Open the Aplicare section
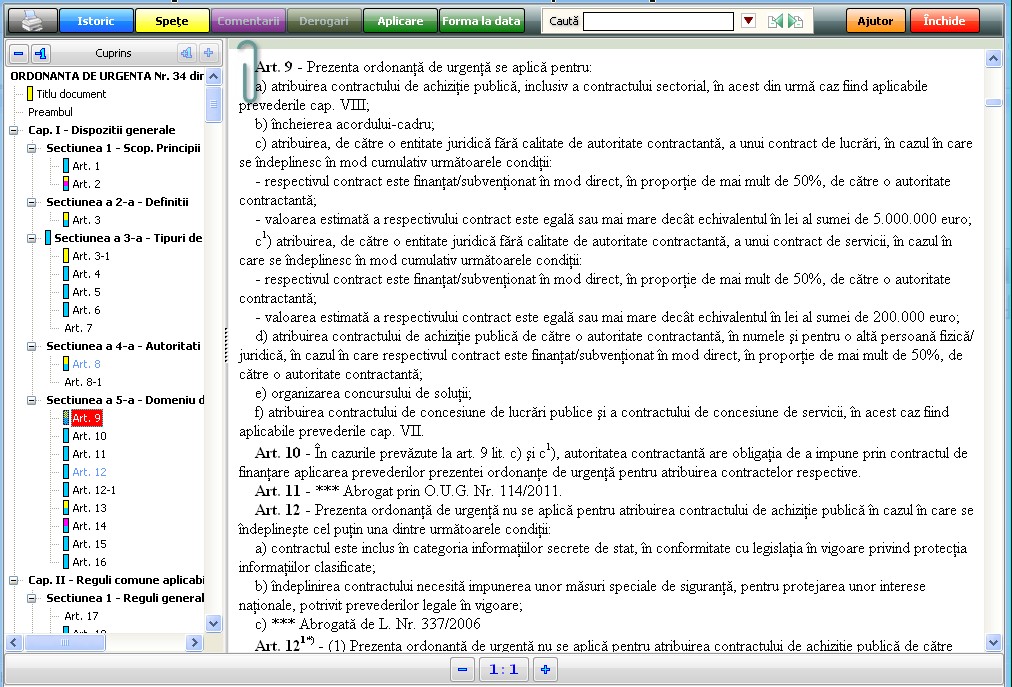The width and height of the screenshot is (1012, 687). (400, 21)
